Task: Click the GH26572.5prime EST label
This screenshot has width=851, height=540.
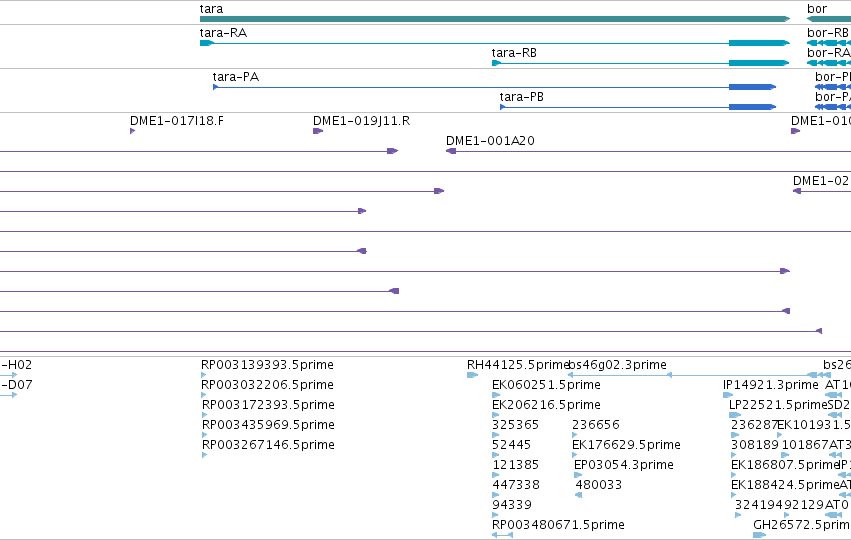Action: (x=801, y=525)
